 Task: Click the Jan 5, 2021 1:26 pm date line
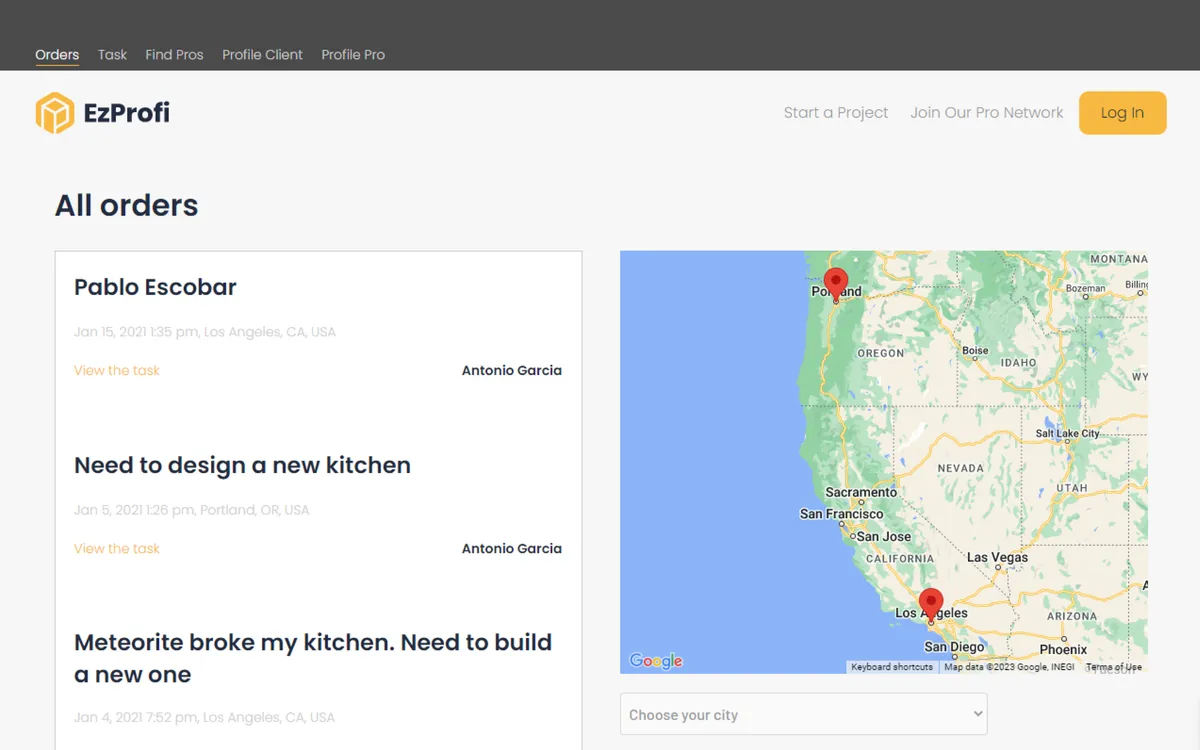point(192,510)
